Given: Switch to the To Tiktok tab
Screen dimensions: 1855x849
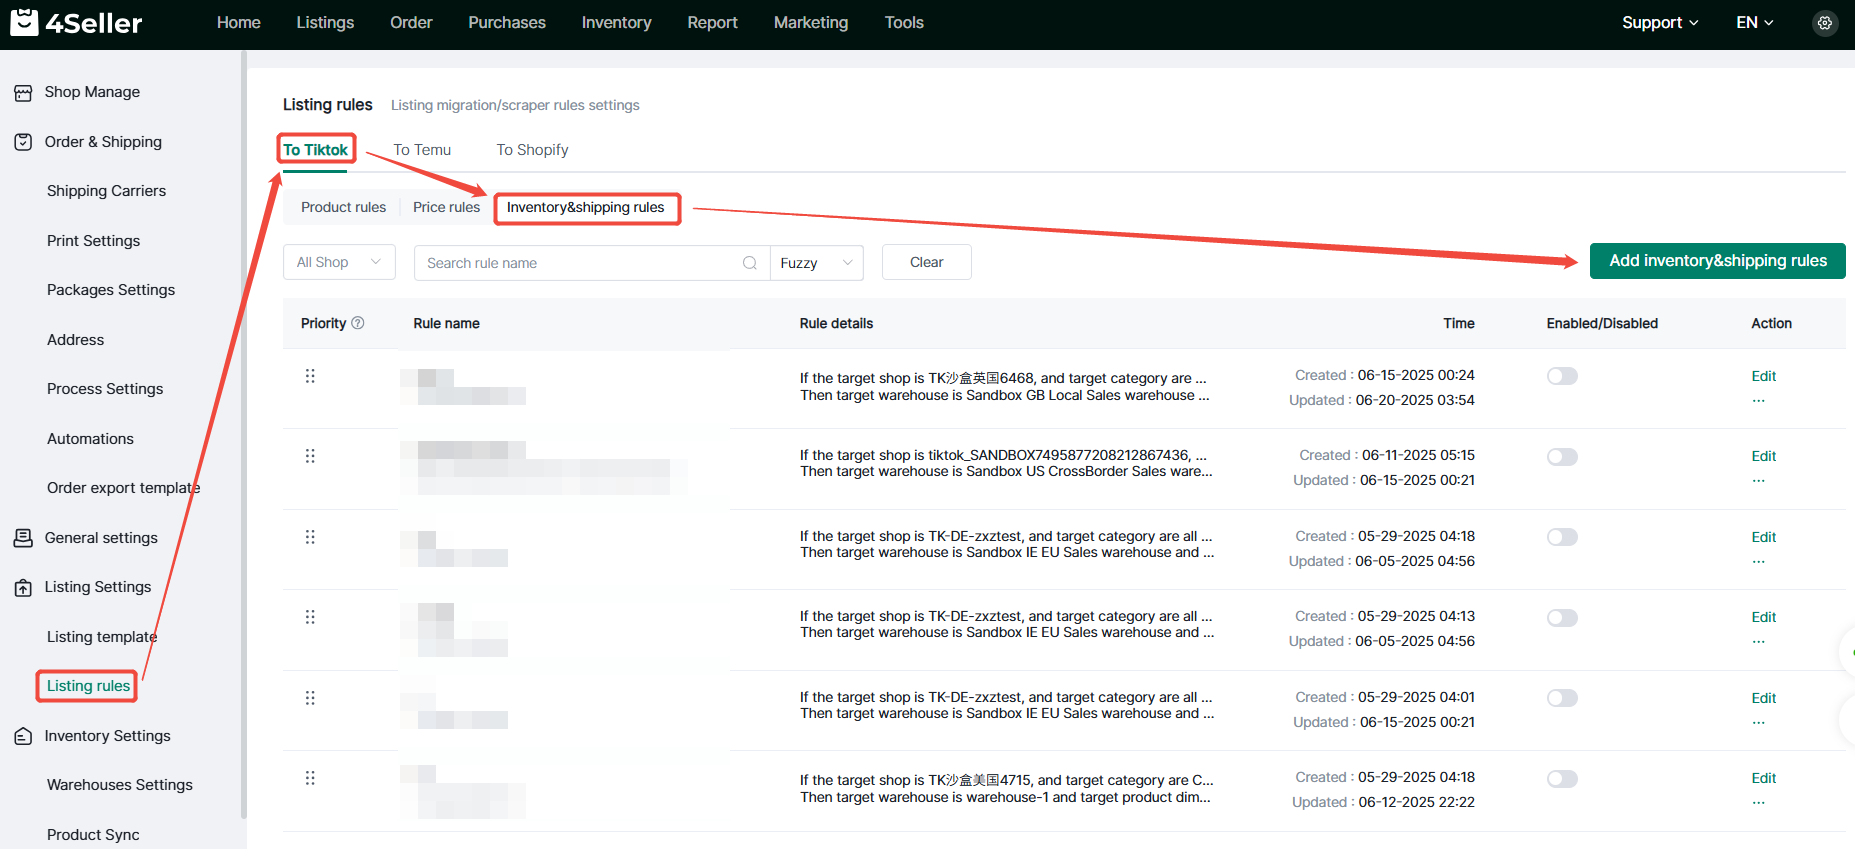Looking at the screenshot, I should [315, 150].
